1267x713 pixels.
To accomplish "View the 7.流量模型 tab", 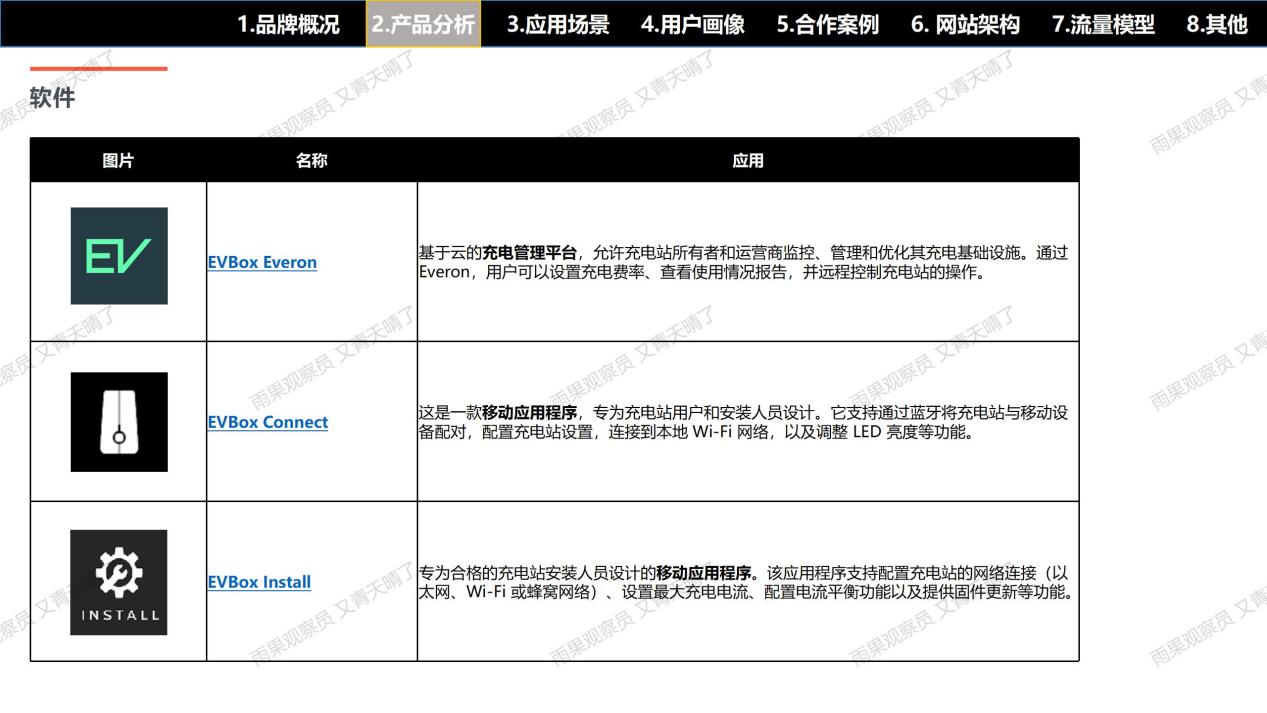I will point(1103,24).
